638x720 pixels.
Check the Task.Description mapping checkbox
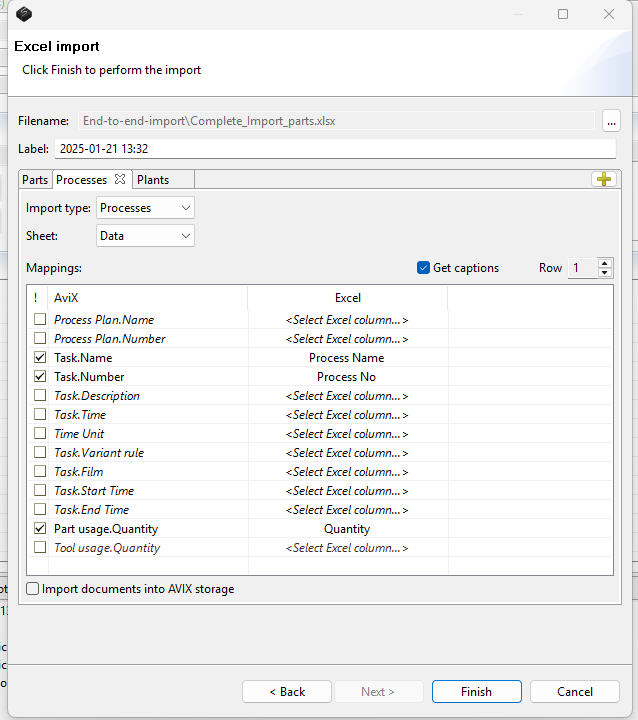pos(40,396)
